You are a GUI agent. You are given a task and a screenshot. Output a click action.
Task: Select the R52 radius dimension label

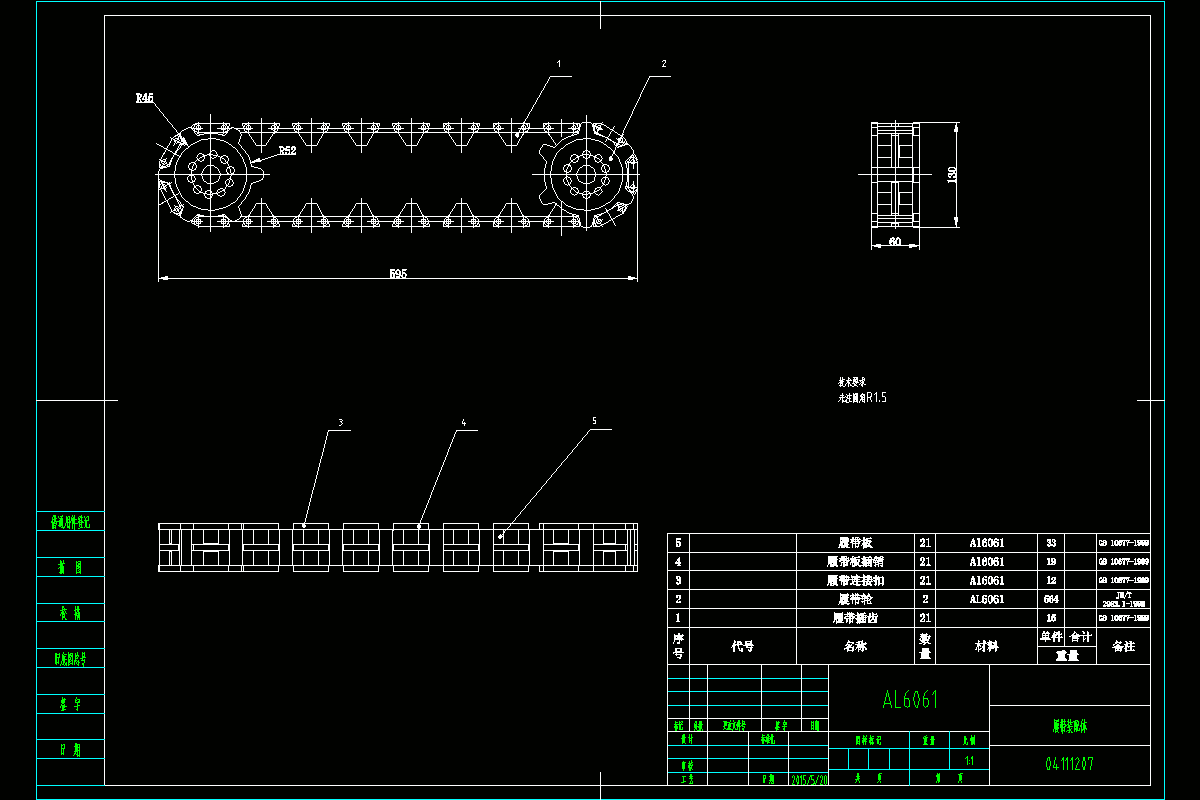point(287,151)
